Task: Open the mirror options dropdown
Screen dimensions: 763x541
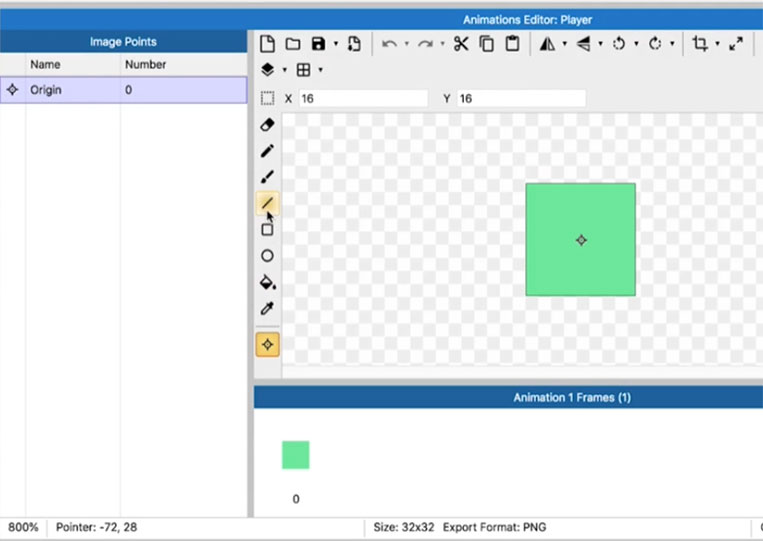Action: pos(564,44)
